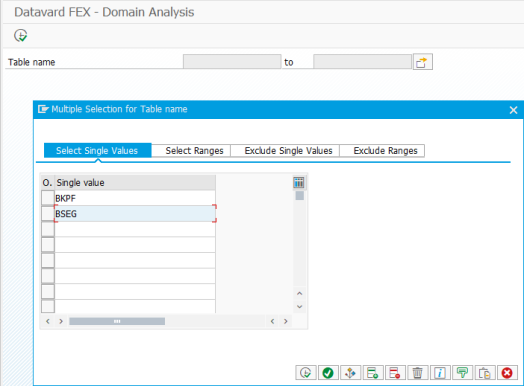Click the green checkmark Copy icon
This screenshot has height=386, width=524.
328,373
